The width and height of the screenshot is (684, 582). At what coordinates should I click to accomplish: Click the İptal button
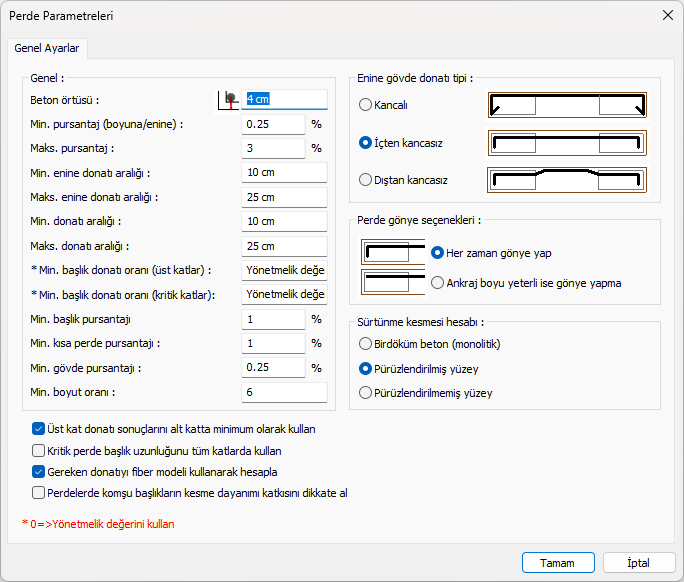click(x=638, y=563)
